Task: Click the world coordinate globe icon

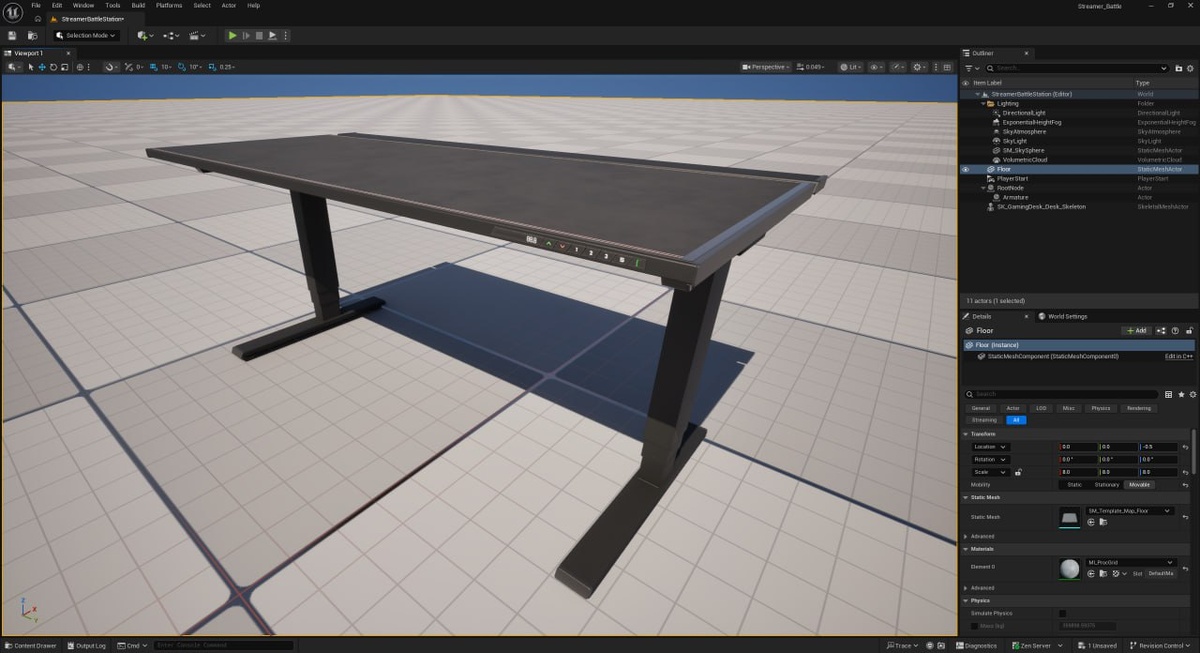Action: pyautogui.click(x=82, y=67)
